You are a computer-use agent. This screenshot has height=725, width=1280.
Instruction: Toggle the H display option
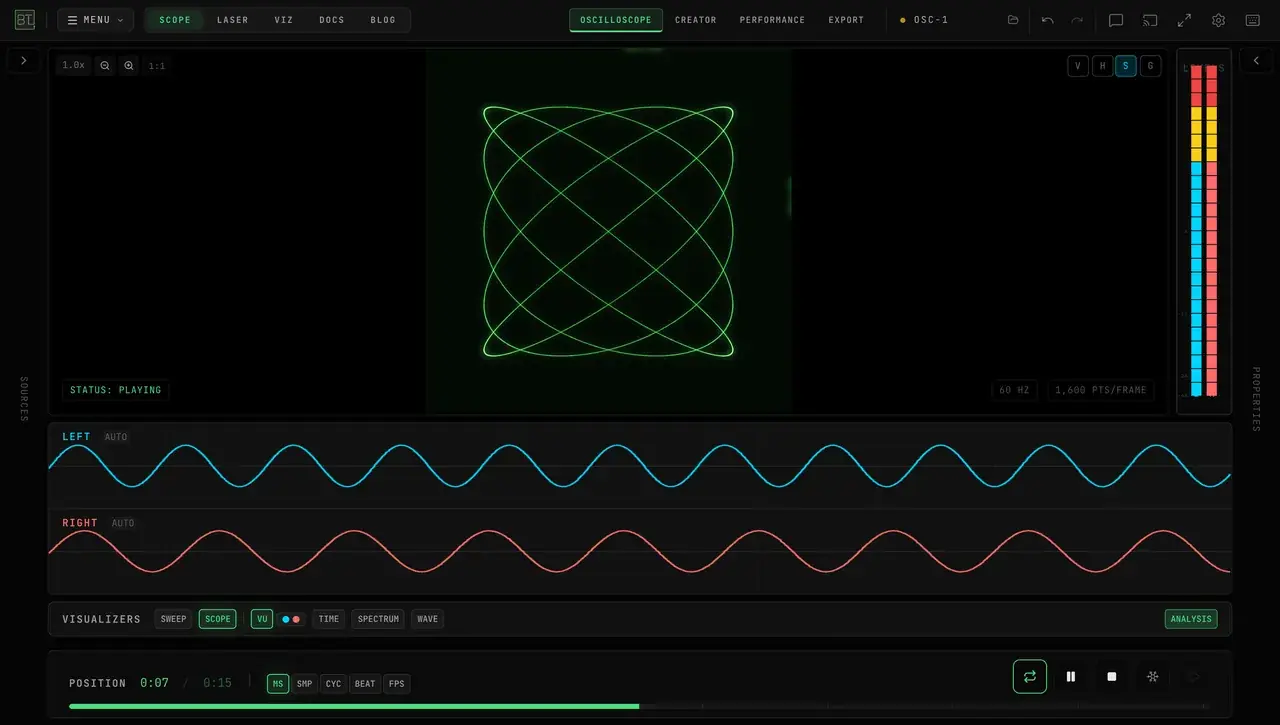tap(1102, 66)
